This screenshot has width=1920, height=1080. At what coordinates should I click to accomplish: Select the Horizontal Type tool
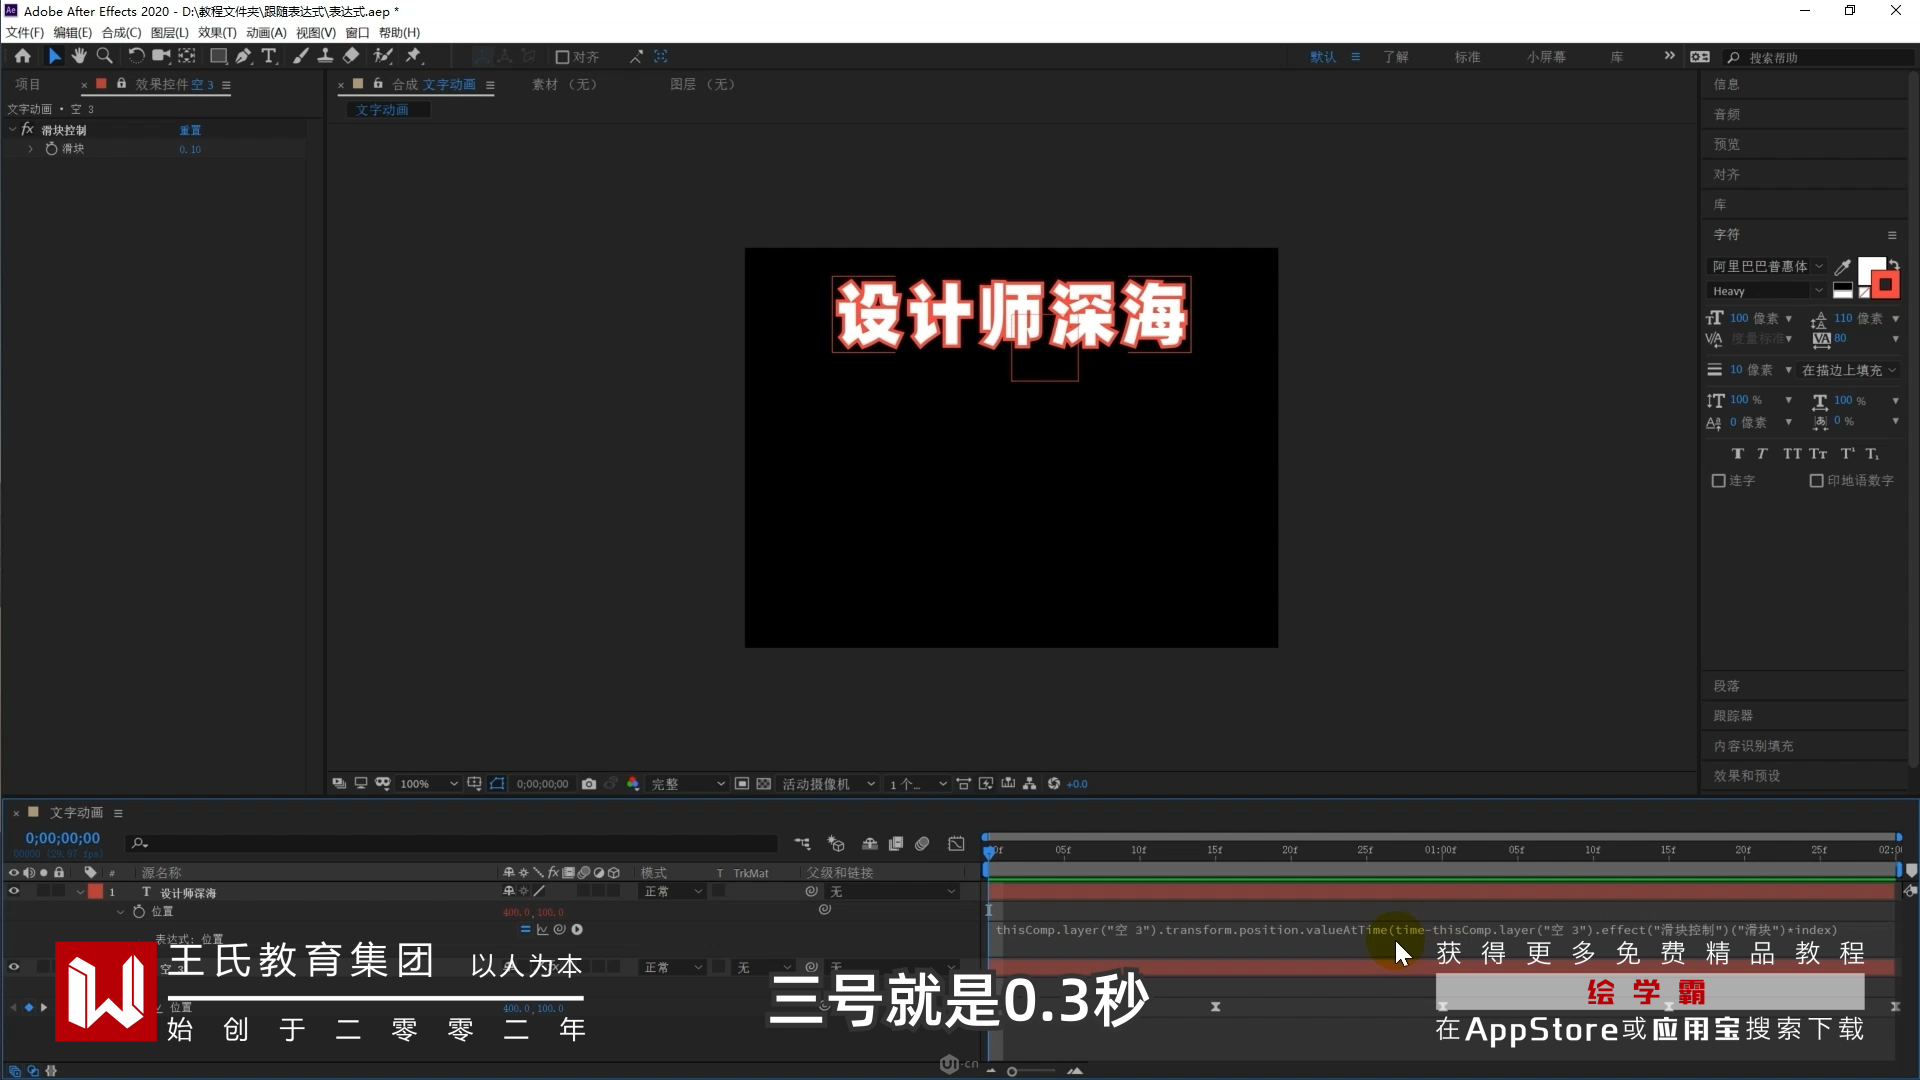[268, 56]
